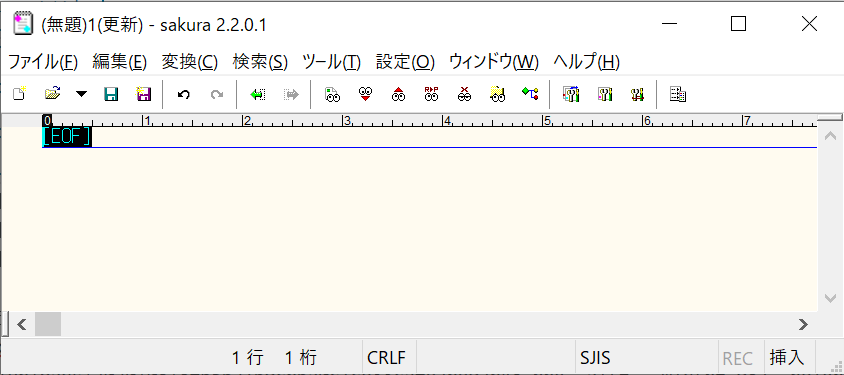
Task: Click the Replace (R>P) icon
Action: click(x=431, y=95)
